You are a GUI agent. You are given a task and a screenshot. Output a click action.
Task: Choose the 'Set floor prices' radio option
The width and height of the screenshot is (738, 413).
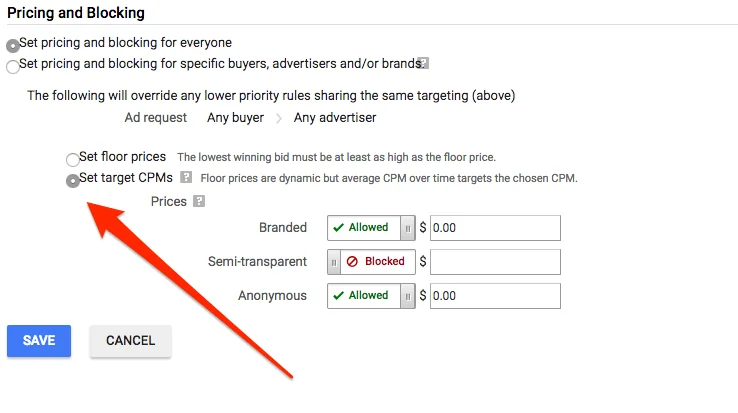(x=72, y=159)
